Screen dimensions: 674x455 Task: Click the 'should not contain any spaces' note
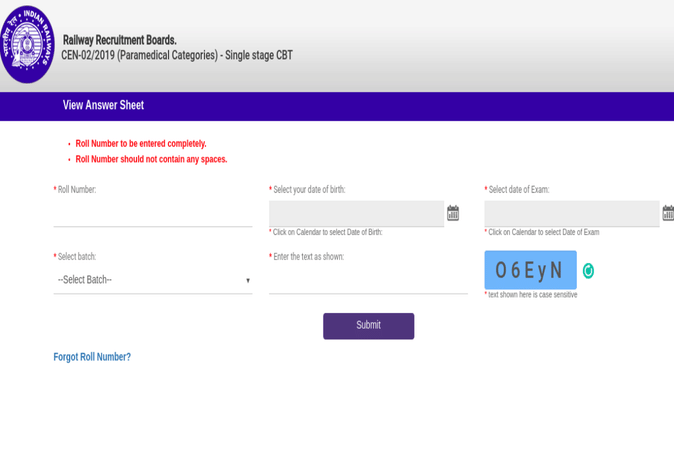[151, 159]
